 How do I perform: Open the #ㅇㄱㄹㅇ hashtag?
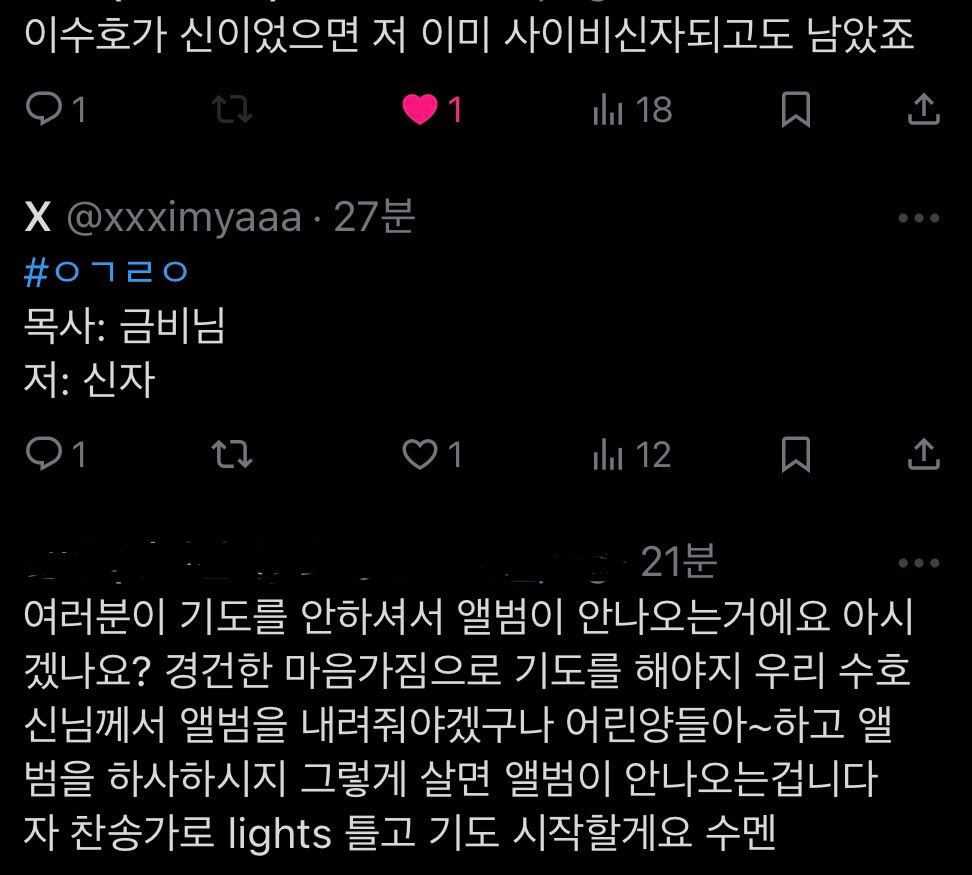tap(105, 271)
